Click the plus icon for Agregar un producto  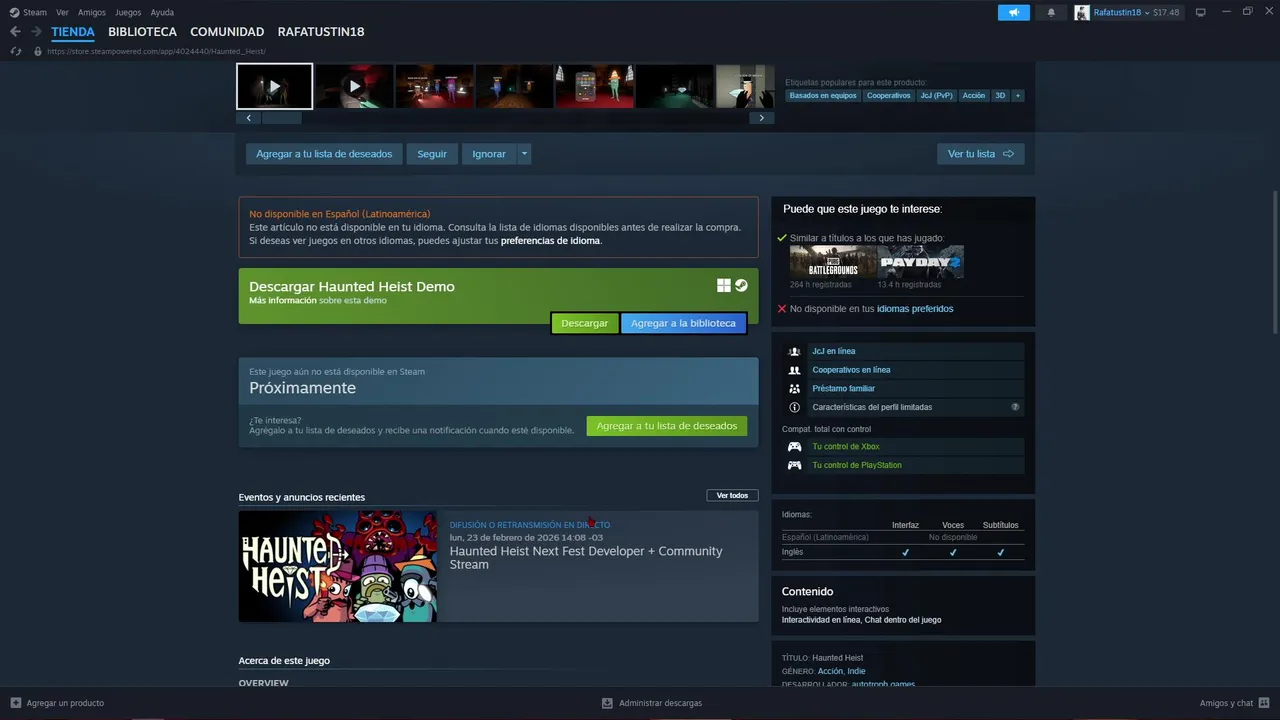point(15,703)
